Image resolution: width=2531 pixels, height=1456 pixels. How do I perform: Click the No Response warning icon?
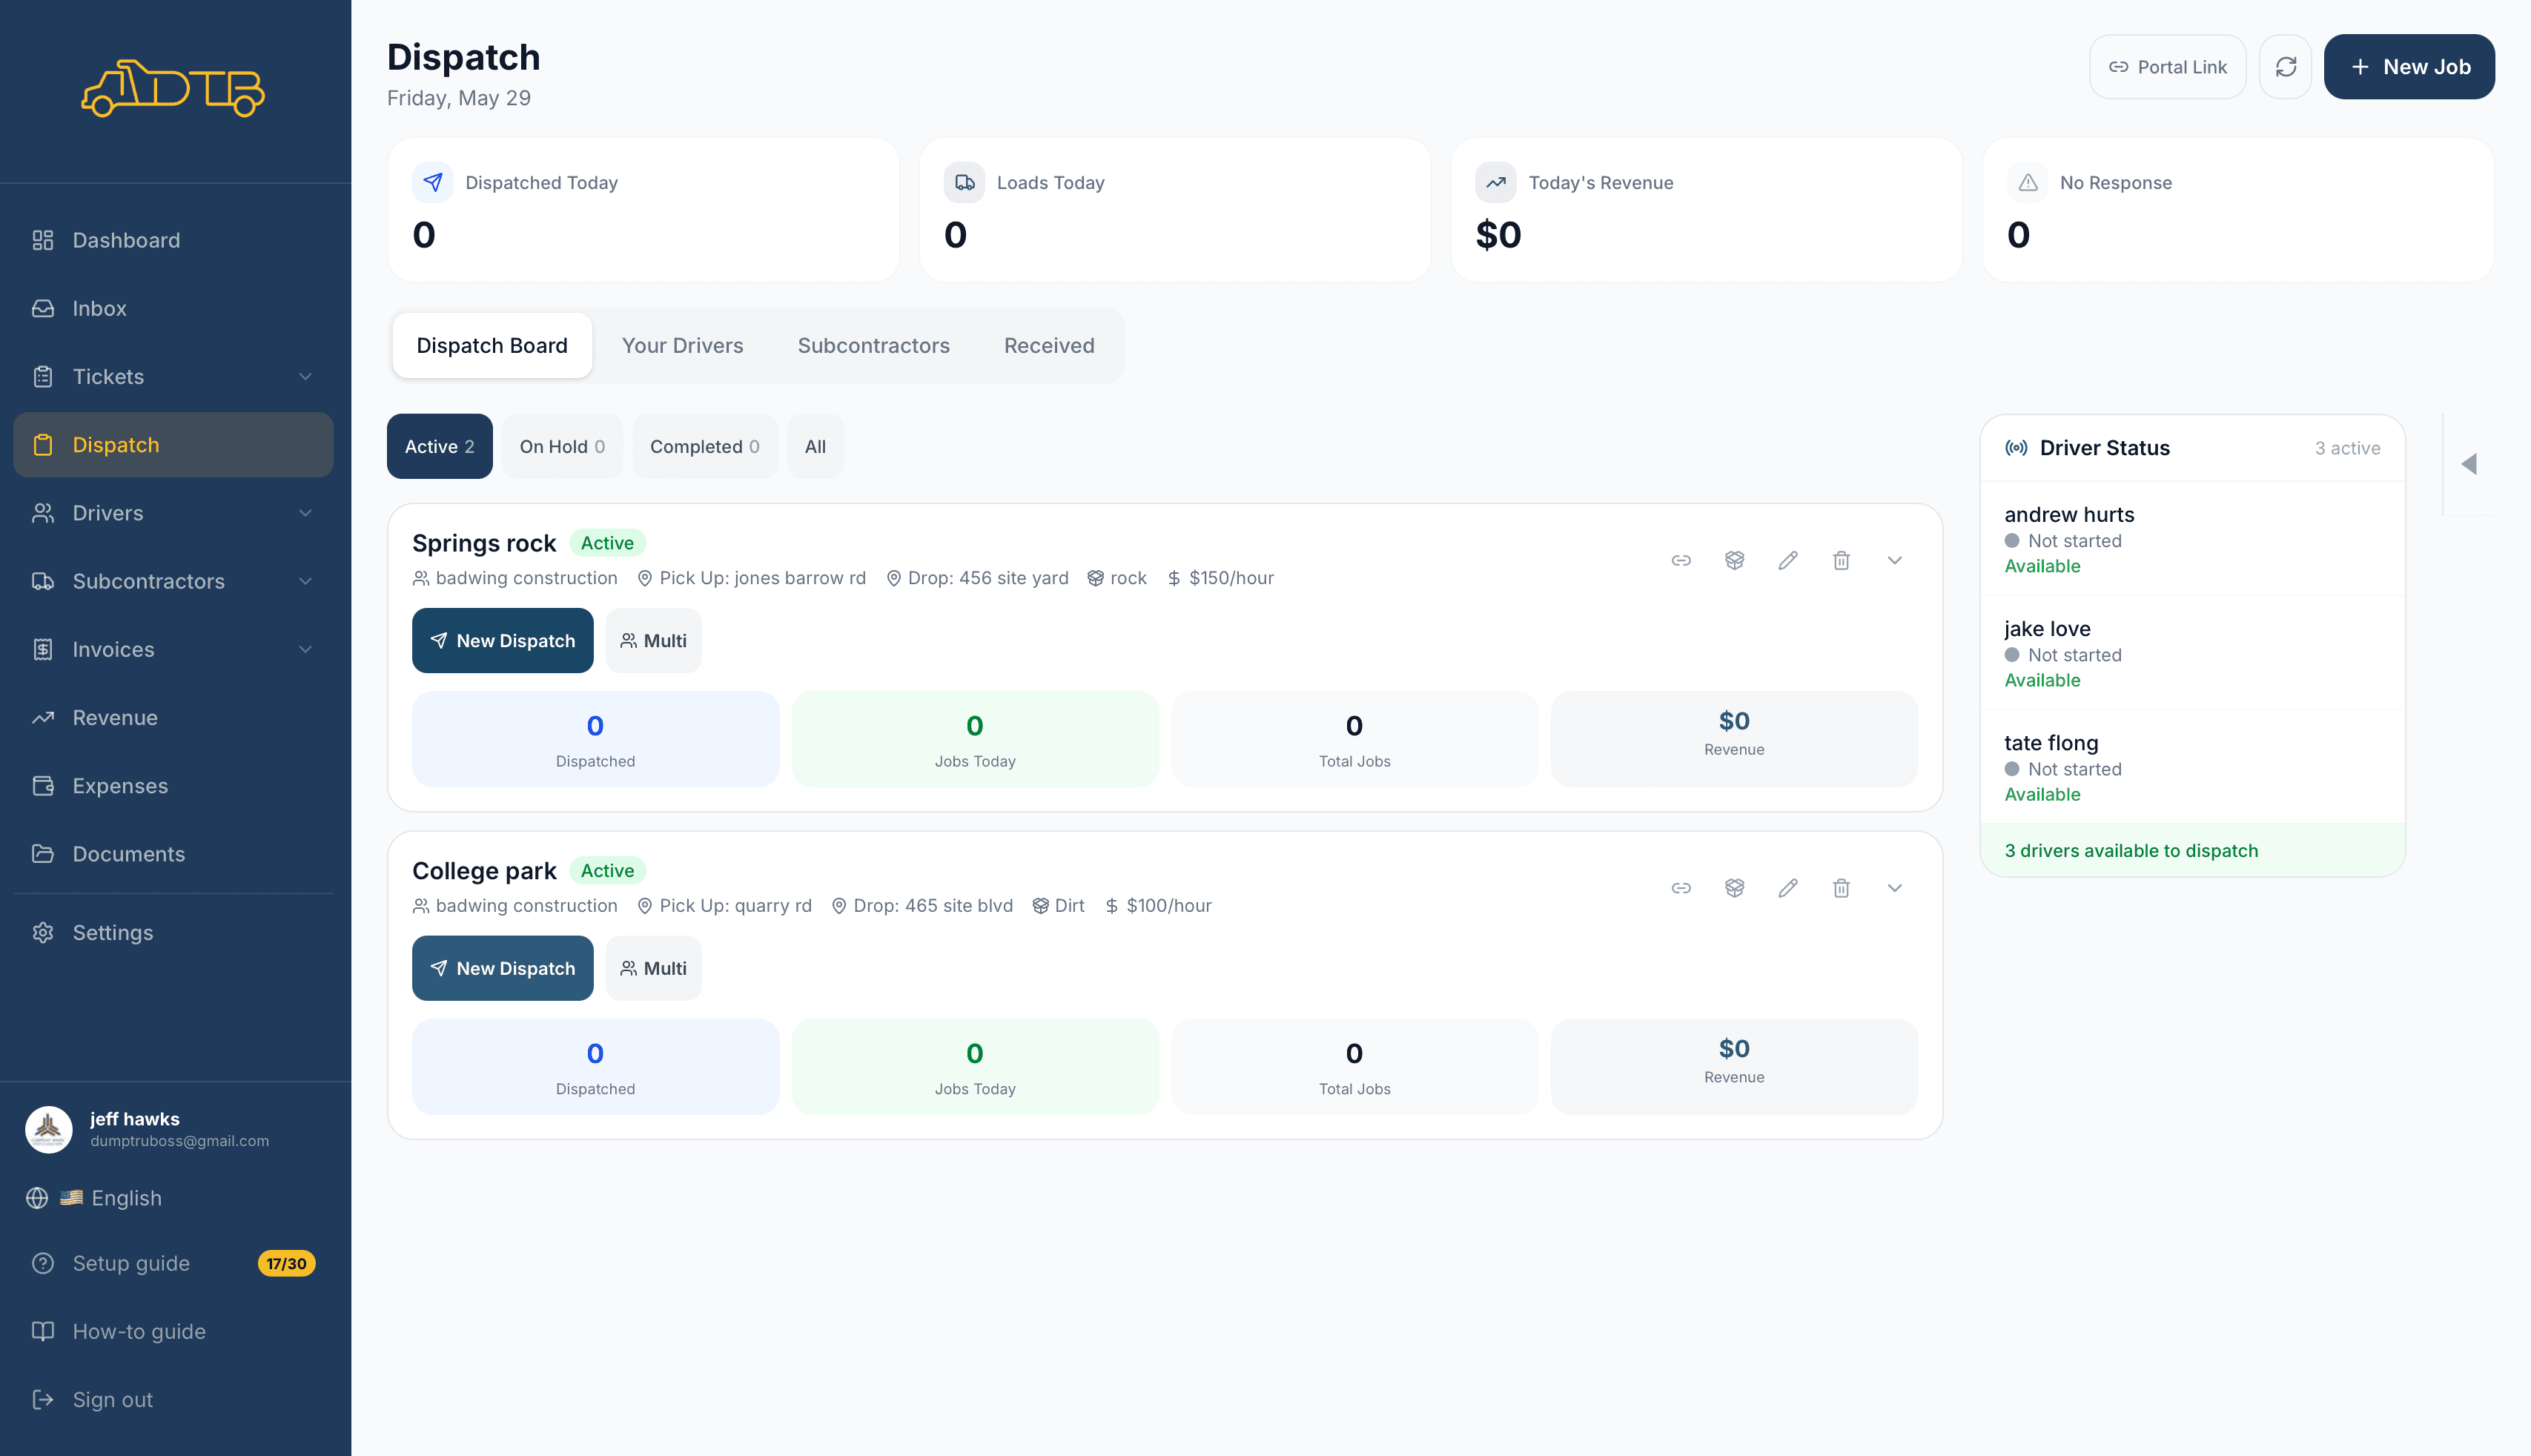pyautogui.click(x=2027, y=182)
